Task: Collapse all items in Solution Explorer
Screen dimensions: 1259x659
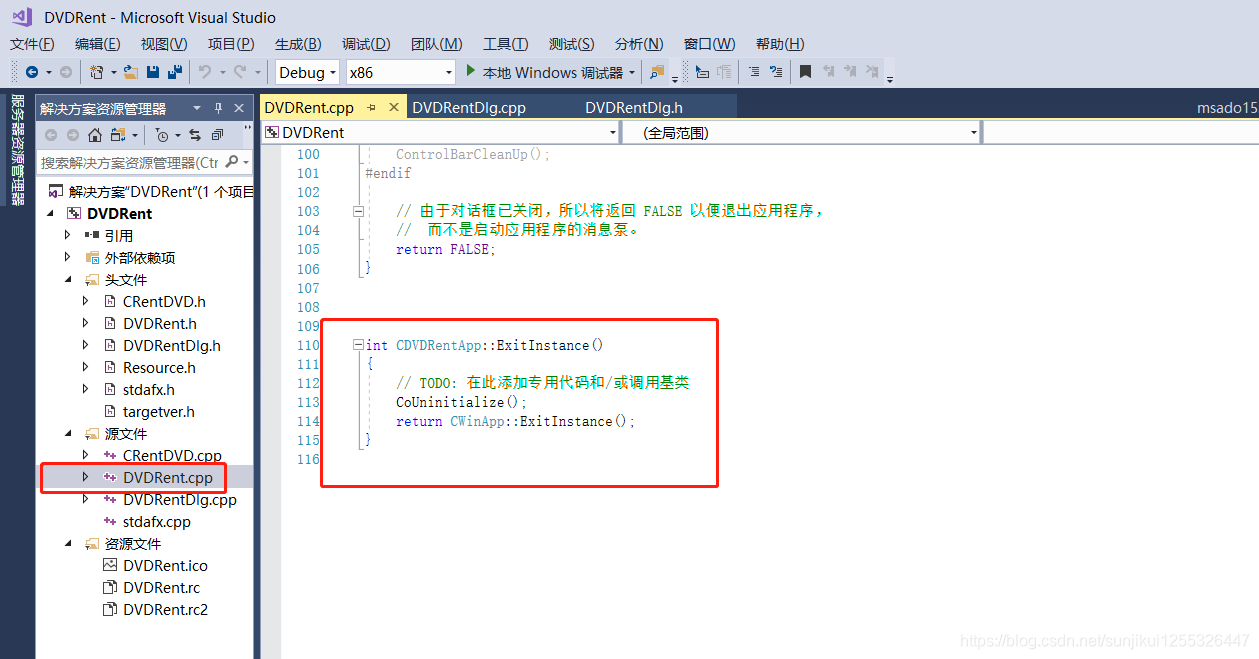Action: tap(217, 135)
